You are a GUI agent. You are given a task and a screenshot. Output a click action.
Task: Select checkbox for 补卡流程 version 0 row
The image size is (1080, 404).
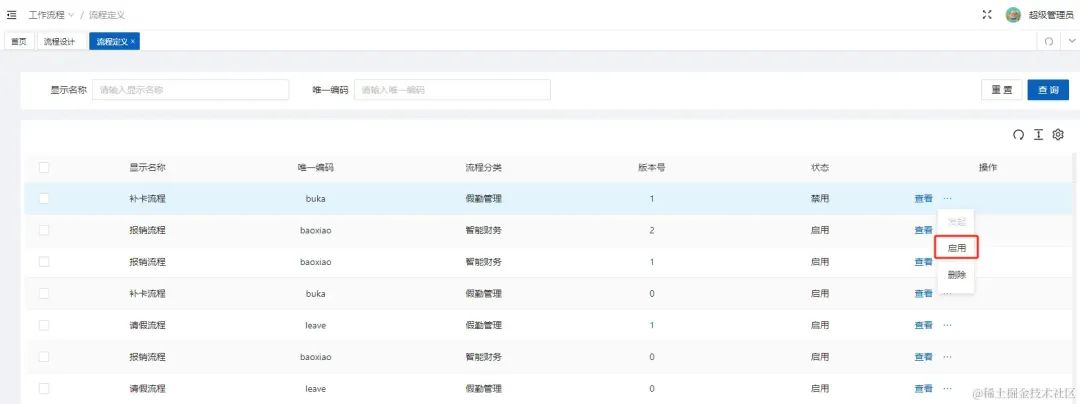pos(44,293)
